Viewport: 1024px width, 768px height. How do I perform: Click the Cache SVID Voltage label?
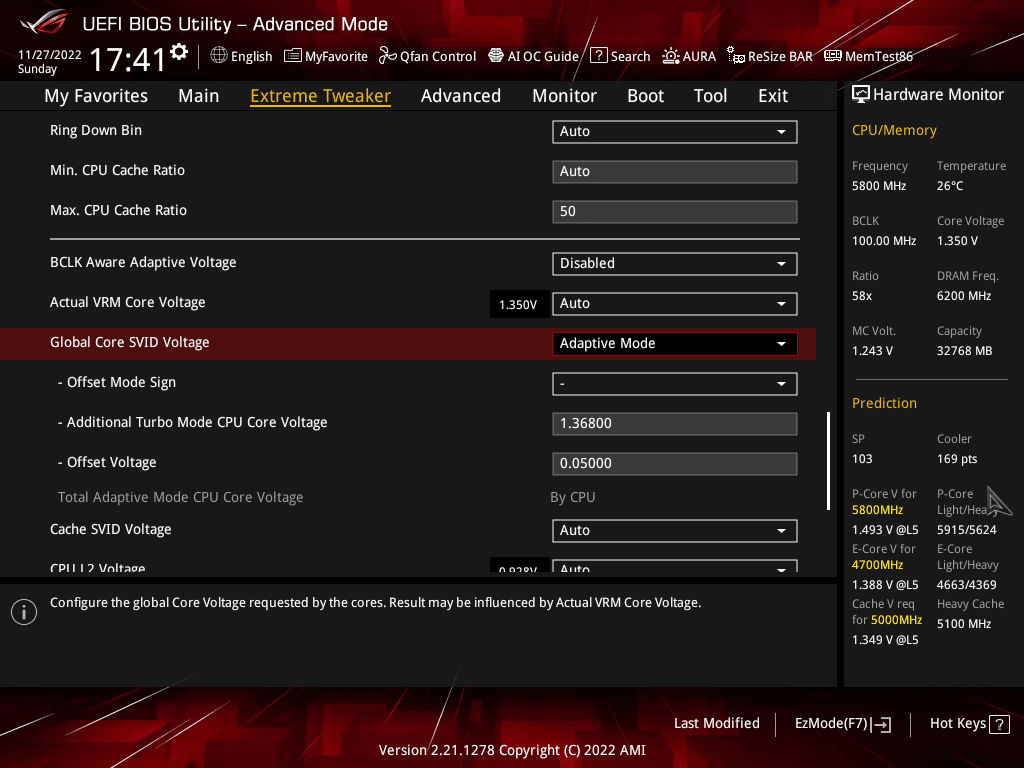point(110,530)
